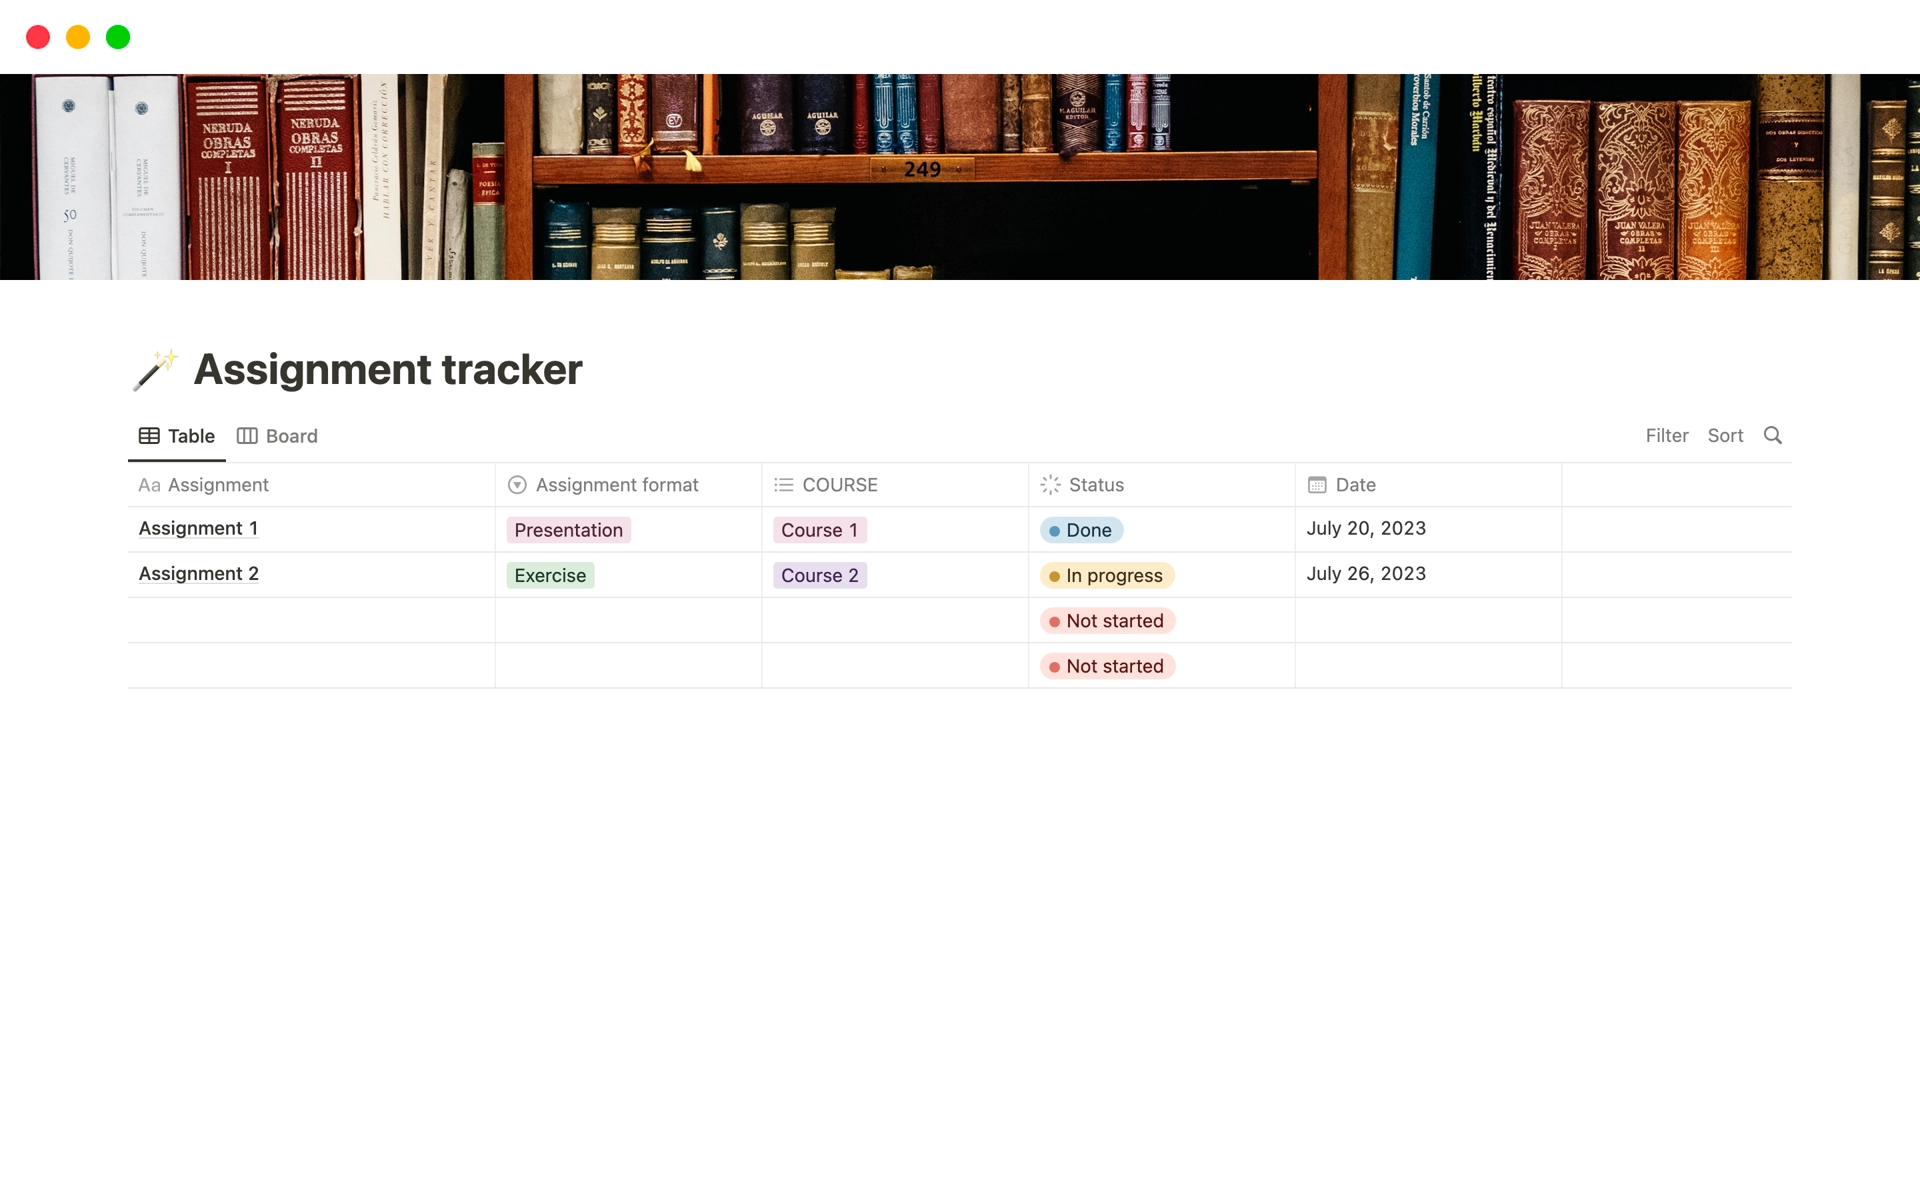The height and width of the screenshot is (1200, 1920).
Task: Click the Status column icon
Action: (1049, 484)
